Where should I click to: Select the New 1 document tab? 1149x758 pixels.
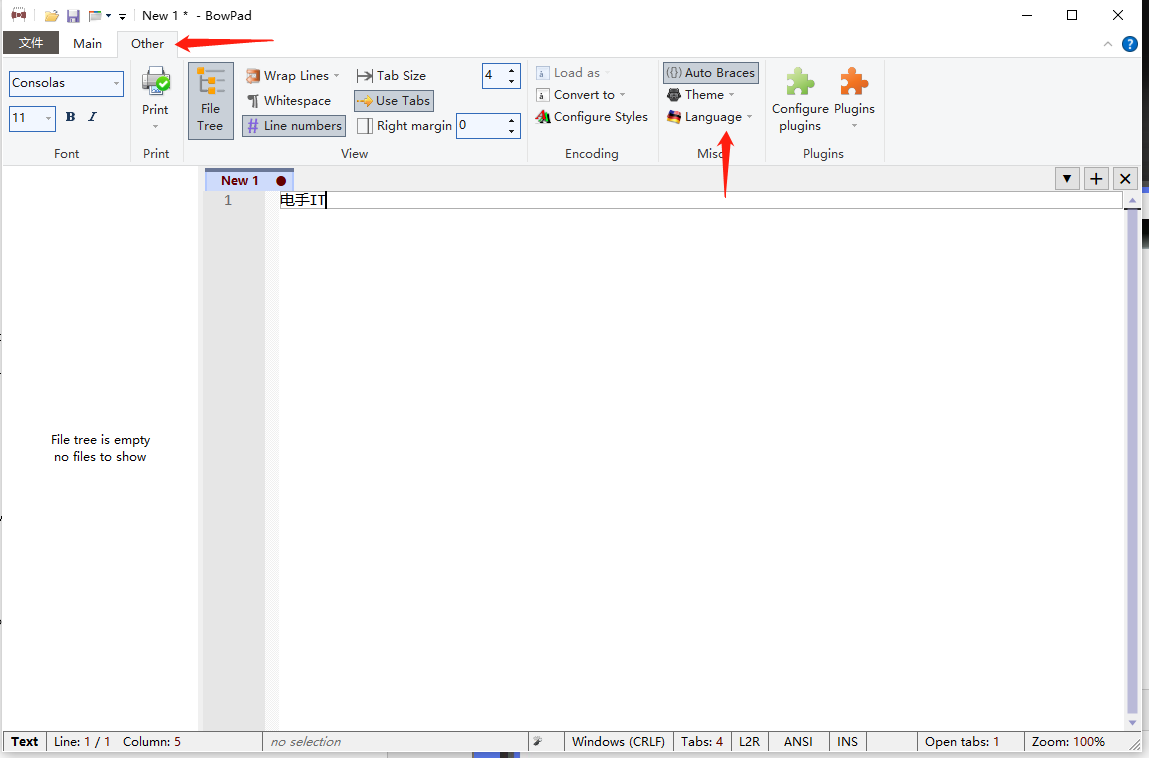tap(240, 181)
